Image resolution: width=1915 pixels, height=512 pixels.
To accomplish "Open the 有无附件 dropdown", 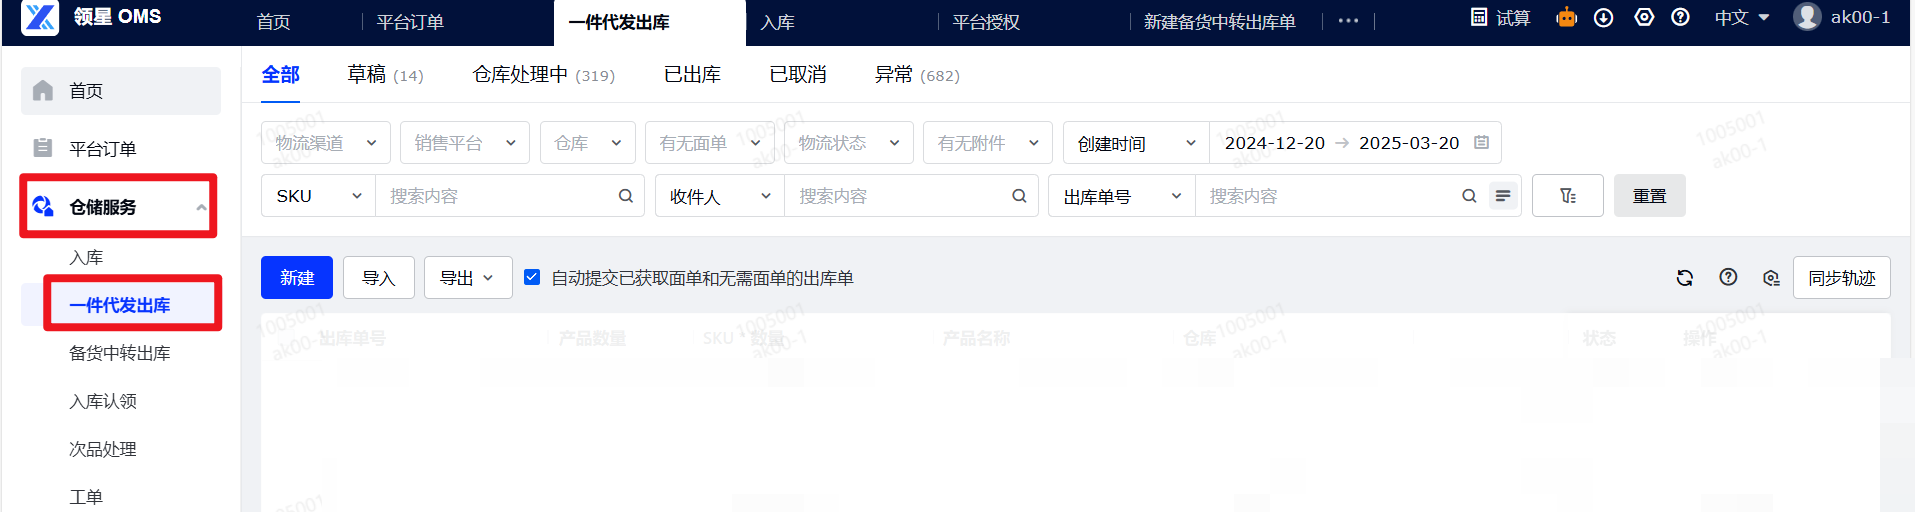I will click(988, 143).
